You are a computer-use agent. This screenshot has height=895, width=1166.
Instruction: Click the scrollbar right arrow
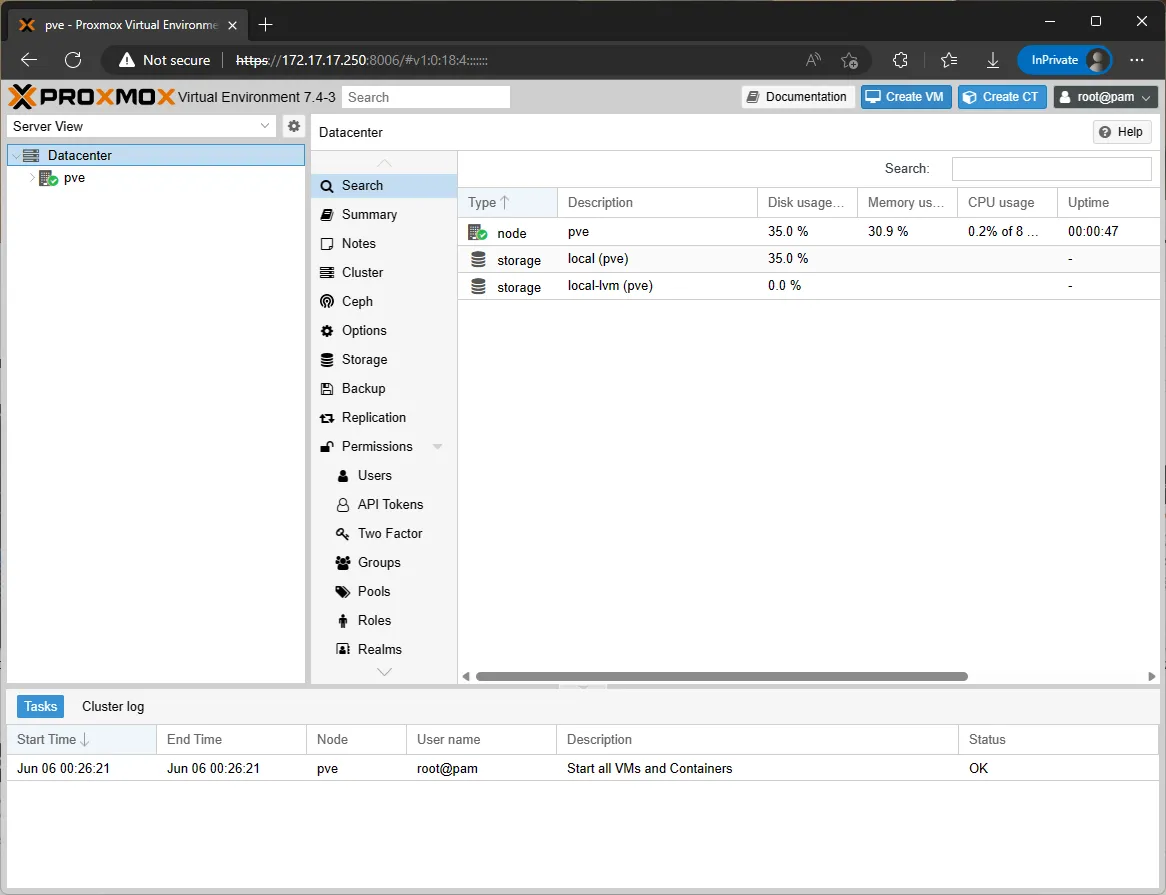click(1152, 676)
